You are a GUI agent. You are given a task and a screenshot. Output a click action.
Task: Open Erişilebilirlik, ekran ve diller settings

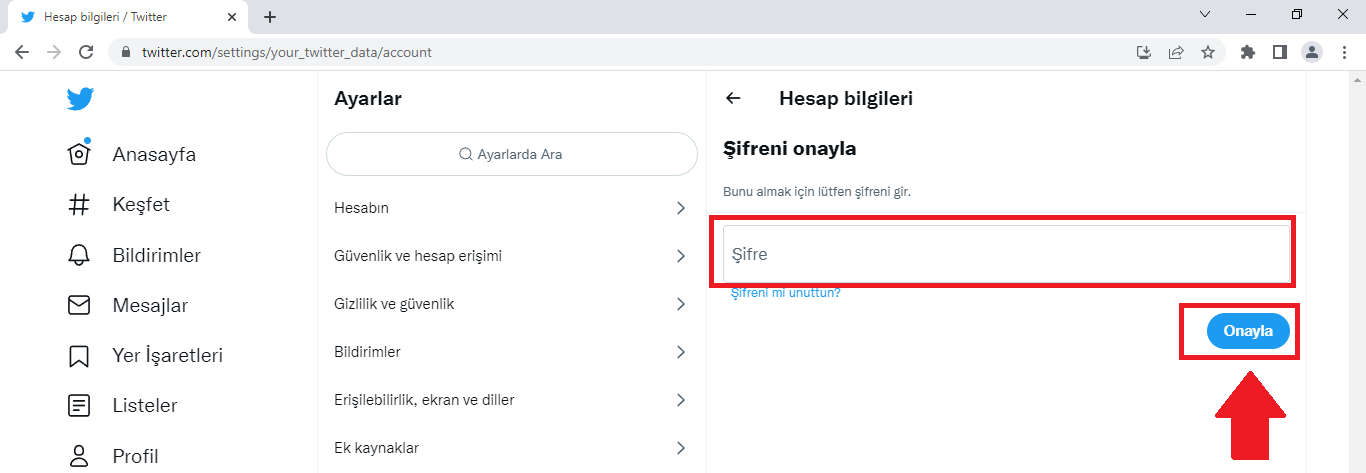511,400
